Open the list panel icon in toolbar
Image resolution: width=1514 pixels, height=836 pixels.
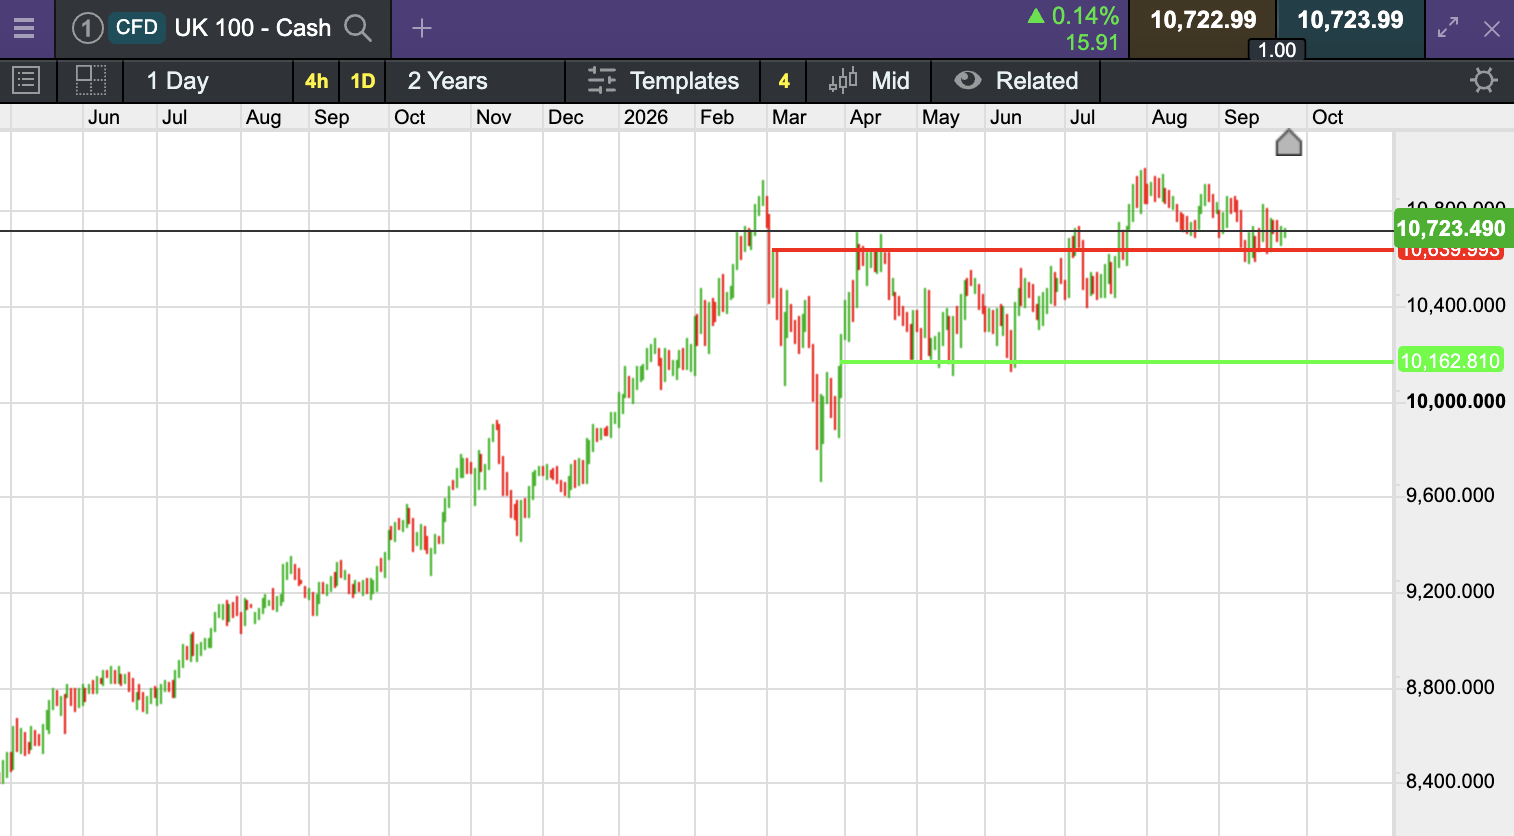tap(26, 80)
